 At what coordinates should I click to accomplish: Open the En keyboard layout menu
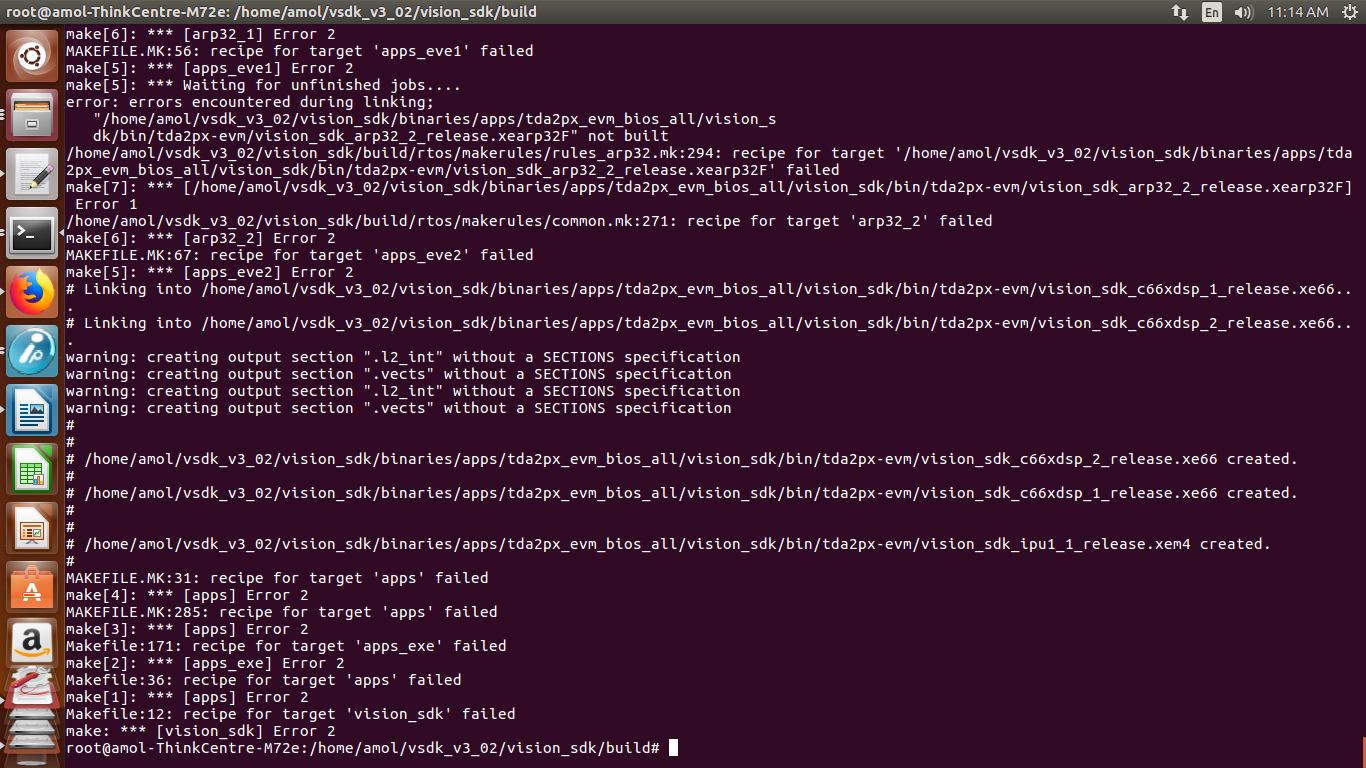[x=1212, y=12]
